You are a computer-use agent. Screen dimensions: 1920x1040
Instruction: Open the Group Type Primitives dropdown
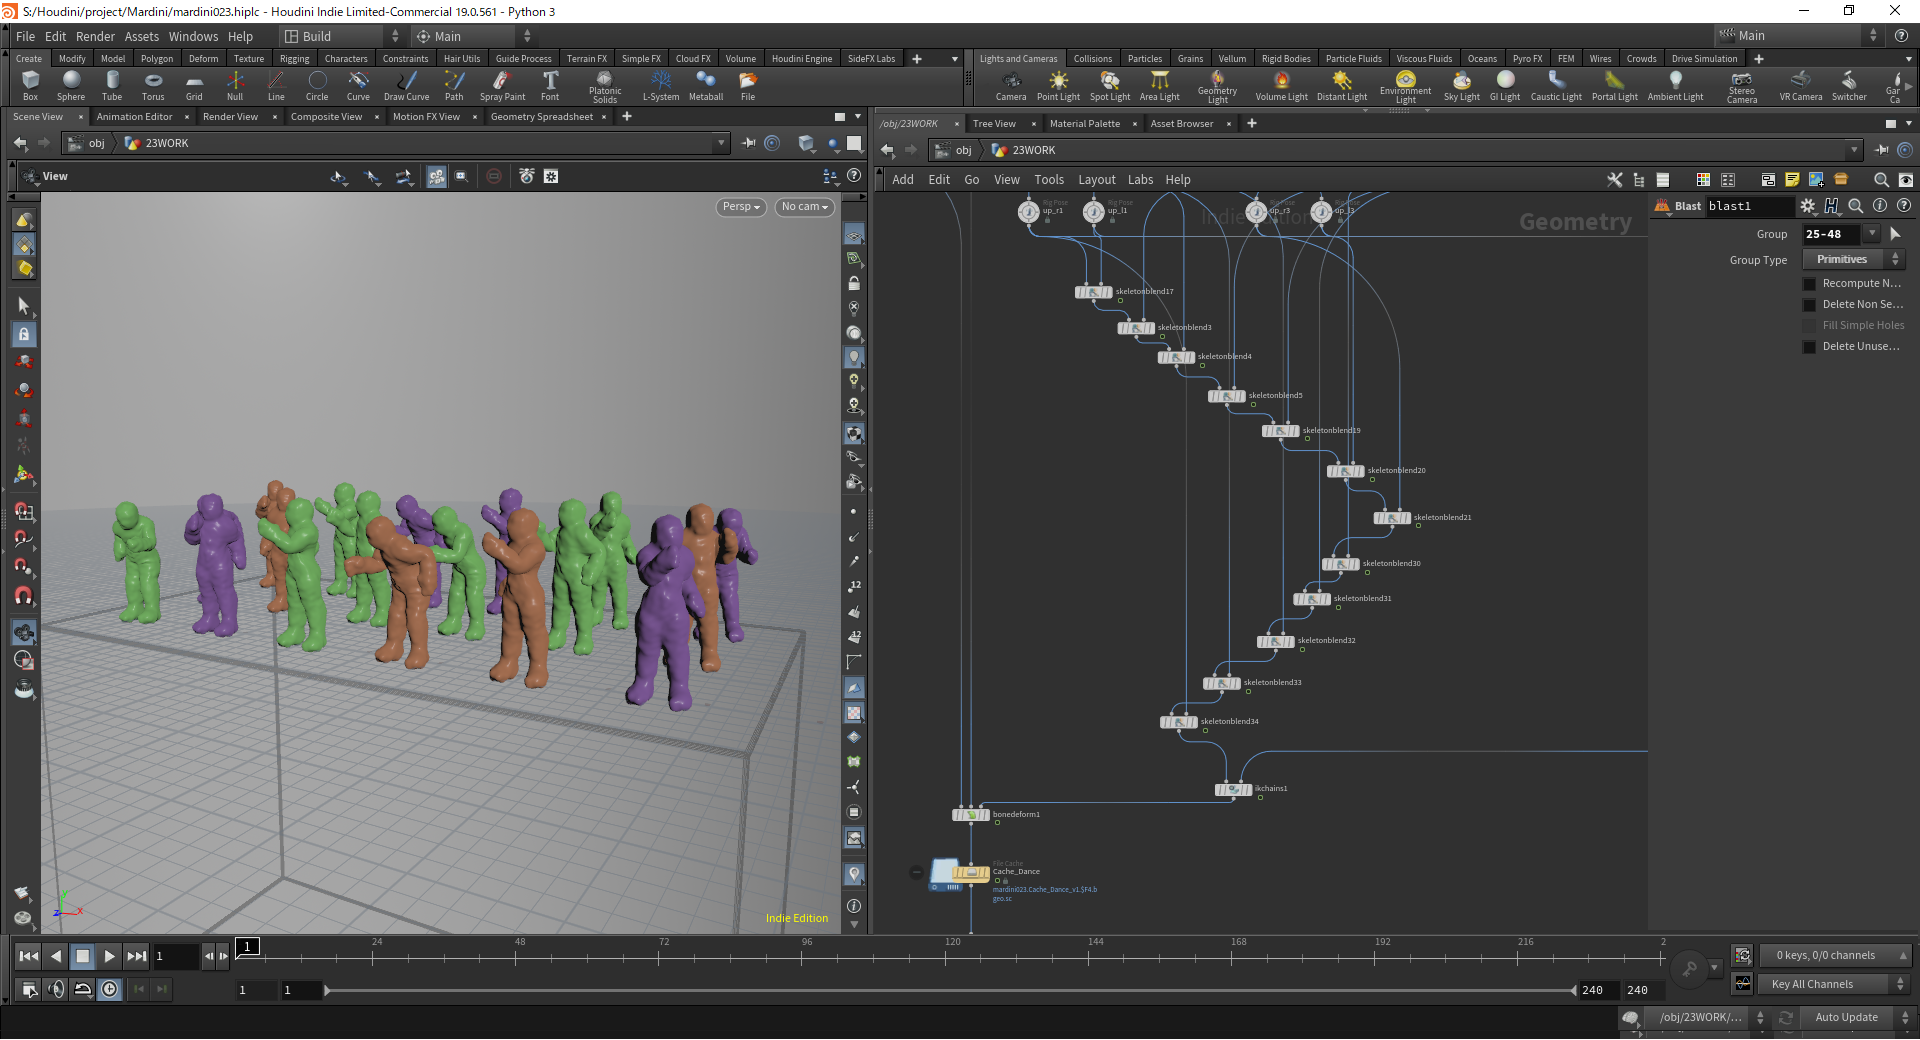click(1853, 260)
